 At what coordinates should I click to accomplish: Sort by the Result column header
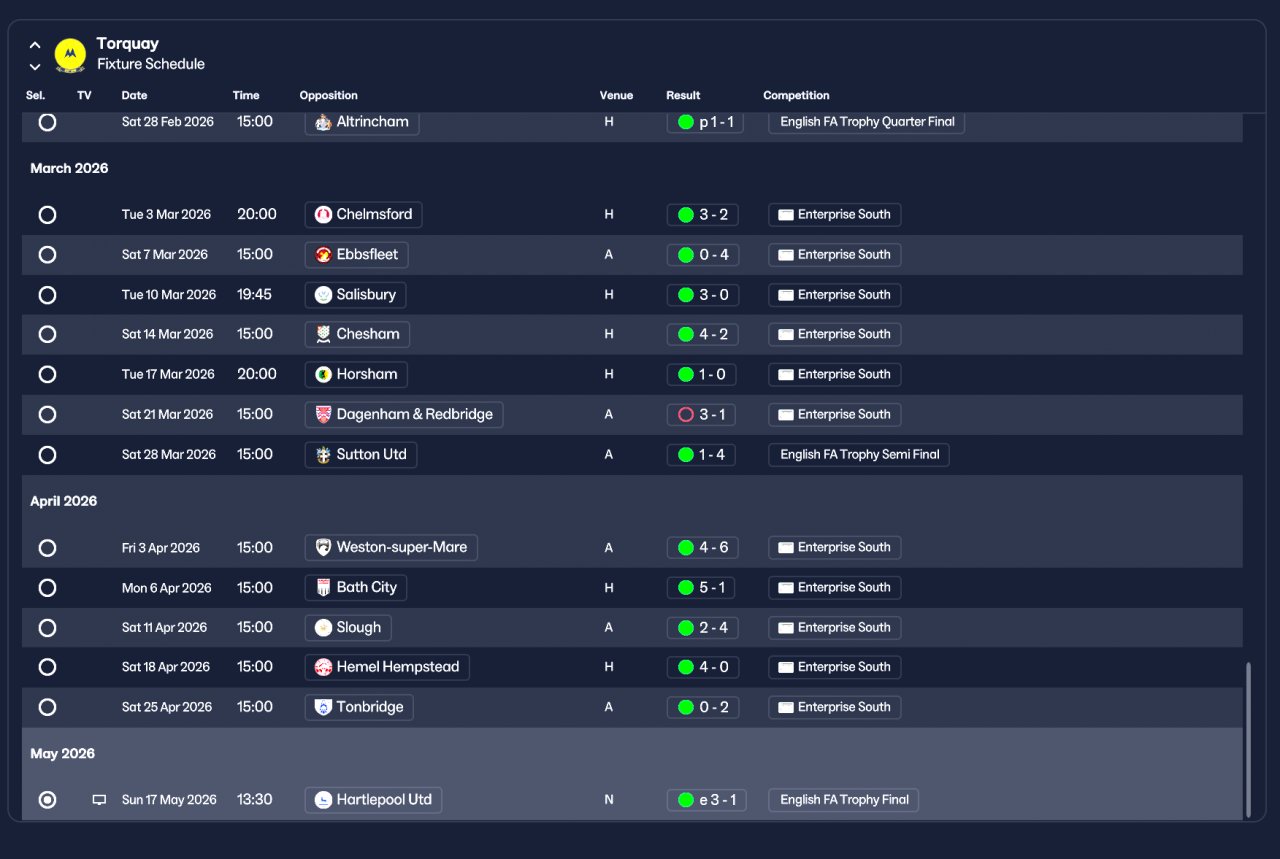pyautogui.click(x=683, y=96)
